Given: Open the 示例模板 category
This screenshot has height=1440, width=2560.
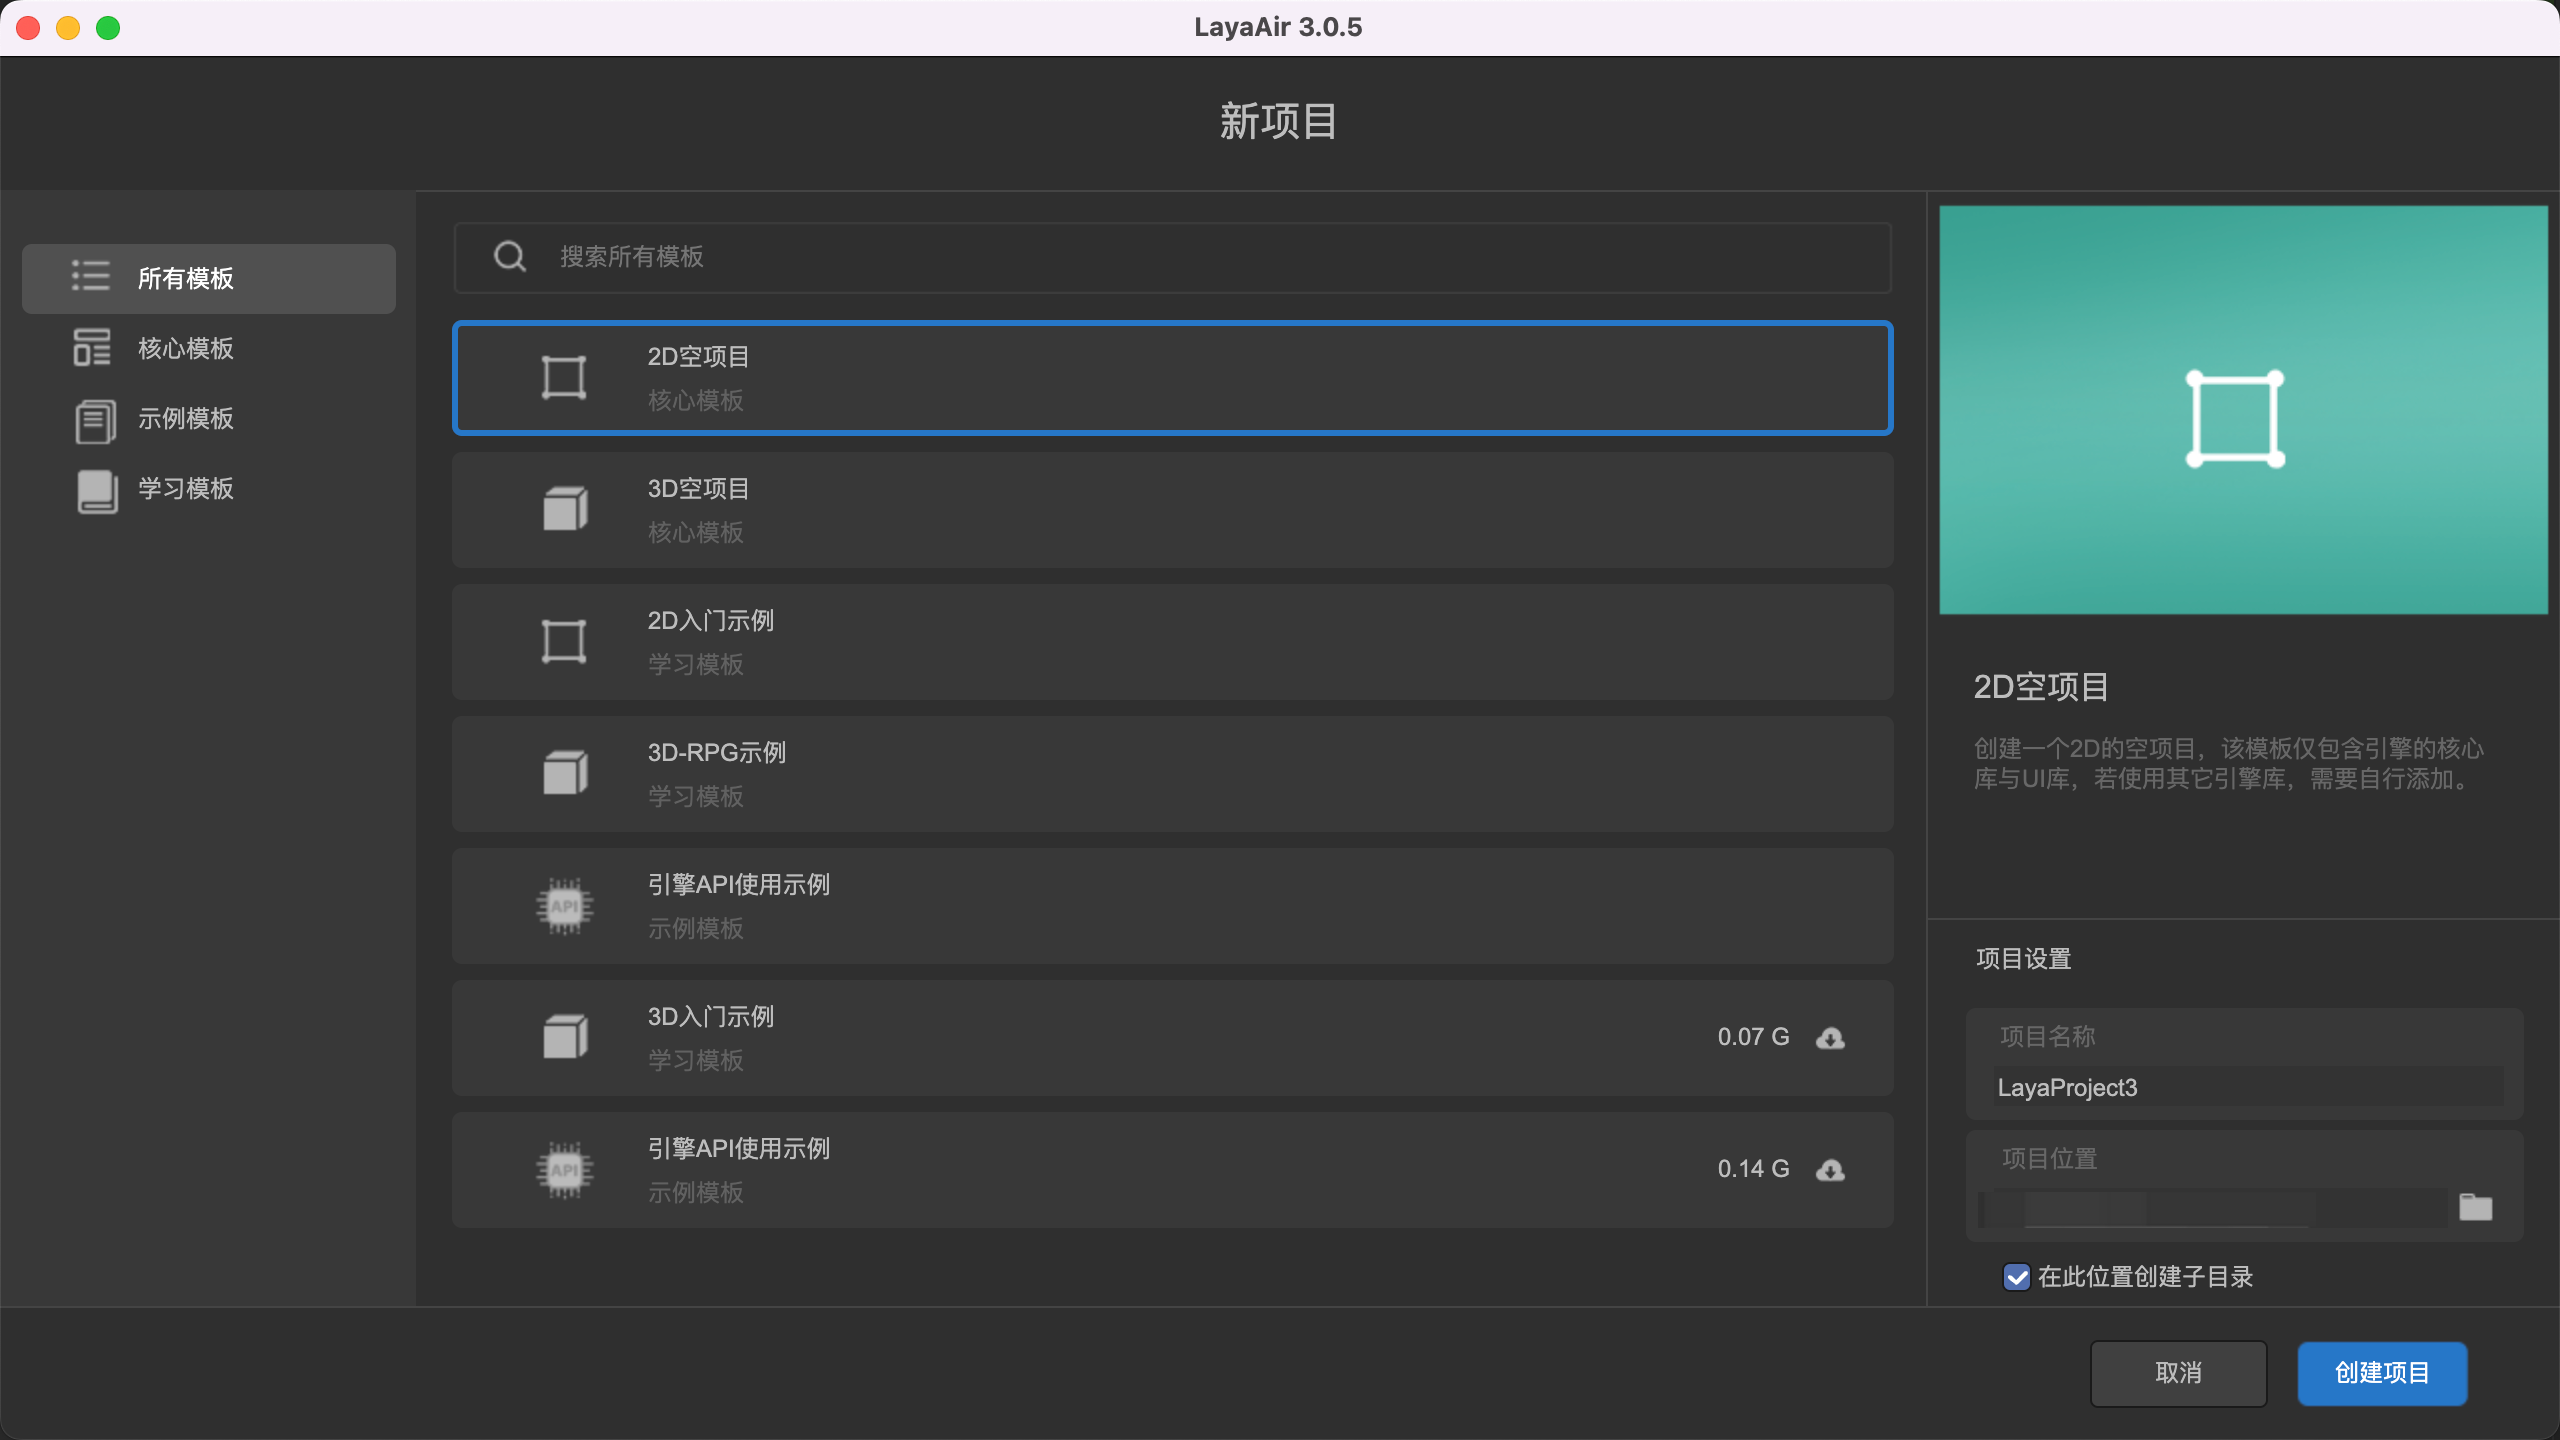Looking at the screenshot, I should point(186,418).
